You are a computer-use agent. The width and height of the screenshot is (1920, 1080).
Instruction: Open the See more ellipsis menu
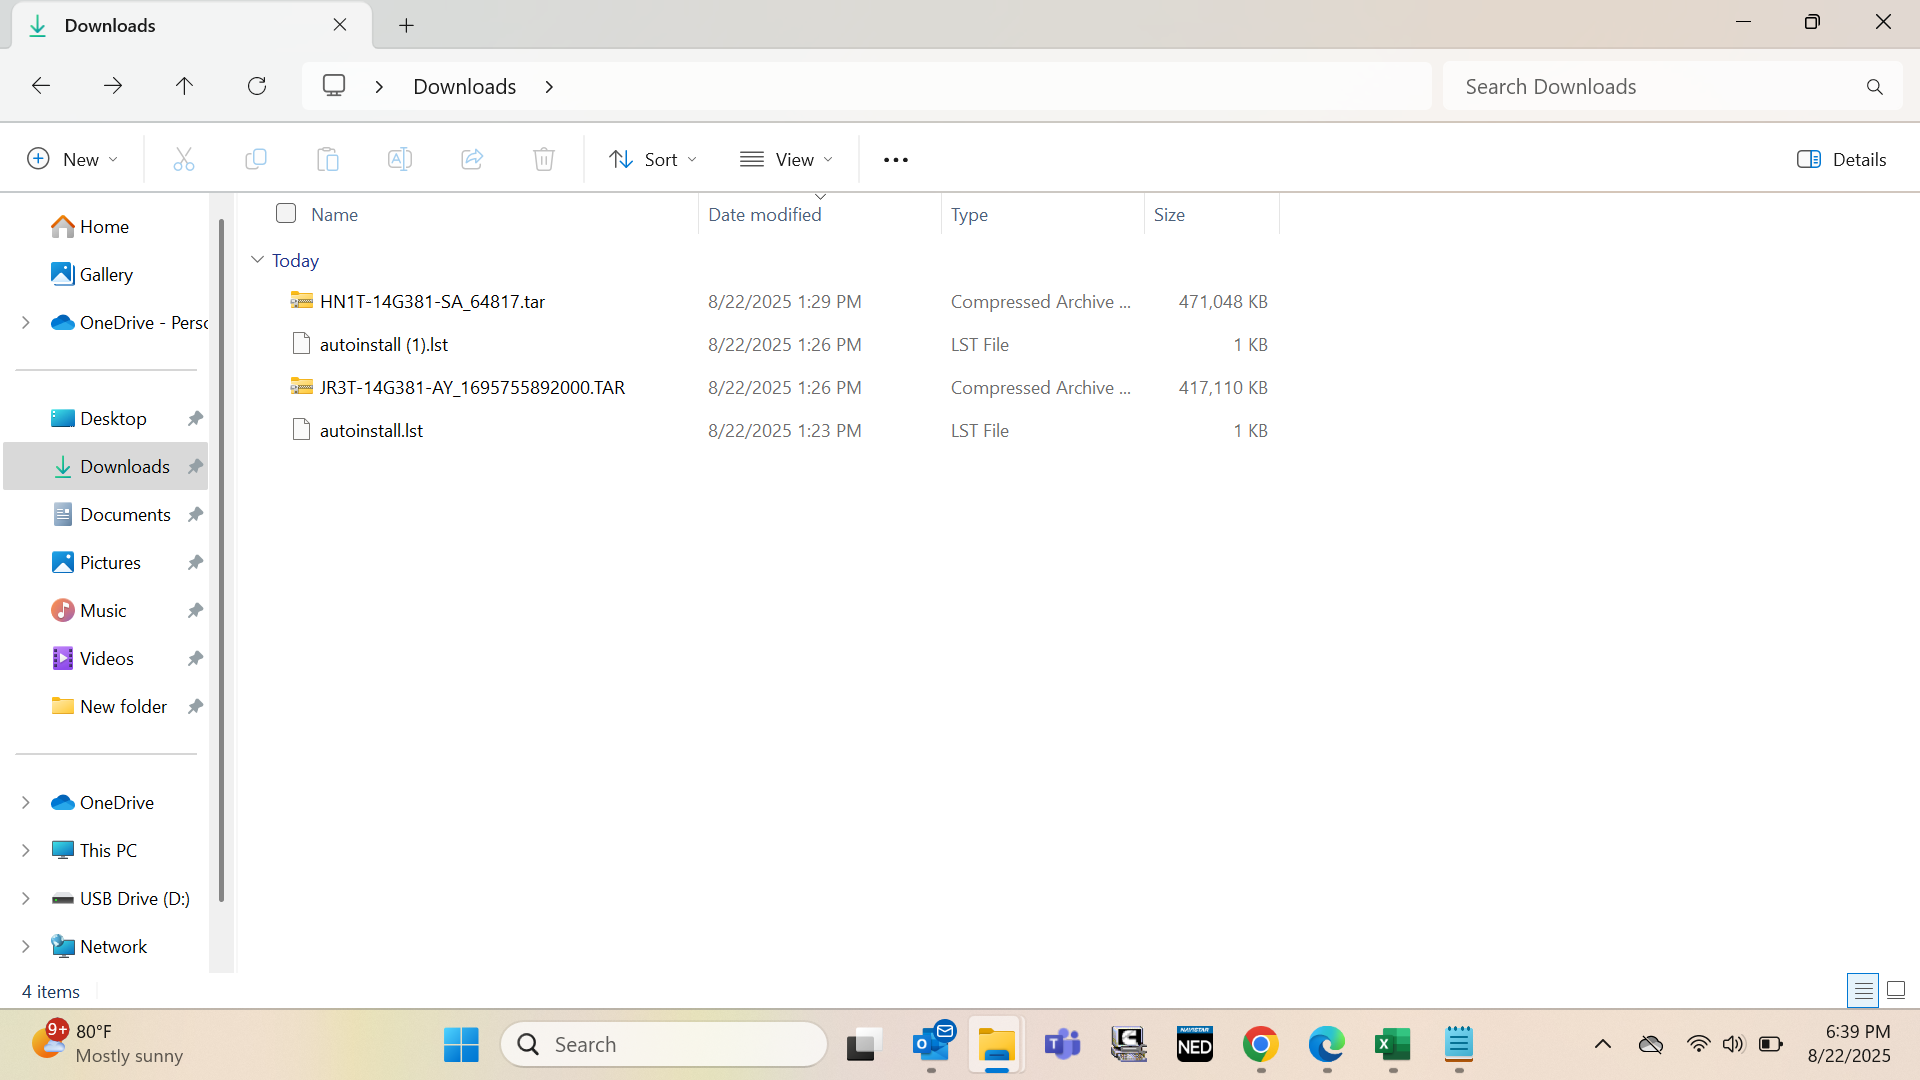tap(896, 160)
